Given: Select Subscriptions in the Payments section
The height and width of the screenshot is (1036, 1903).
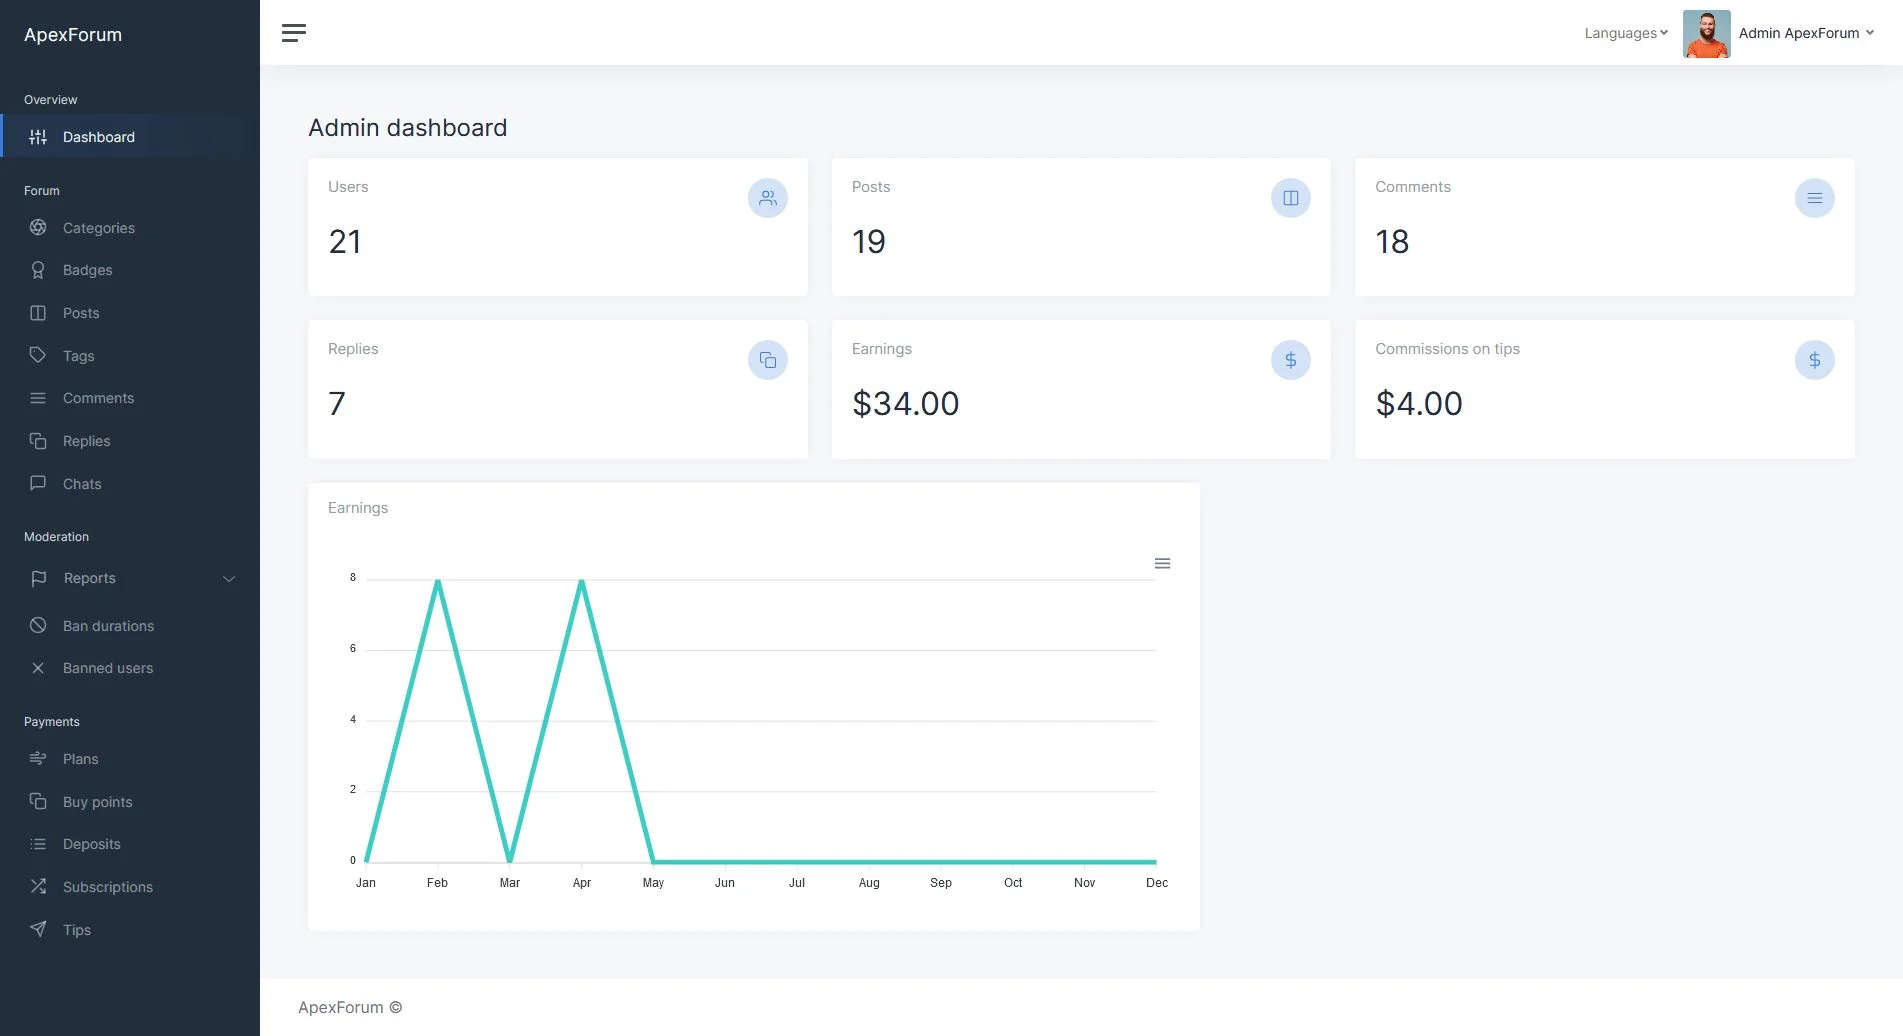Looking at the screenshot, I should point(107,887).
